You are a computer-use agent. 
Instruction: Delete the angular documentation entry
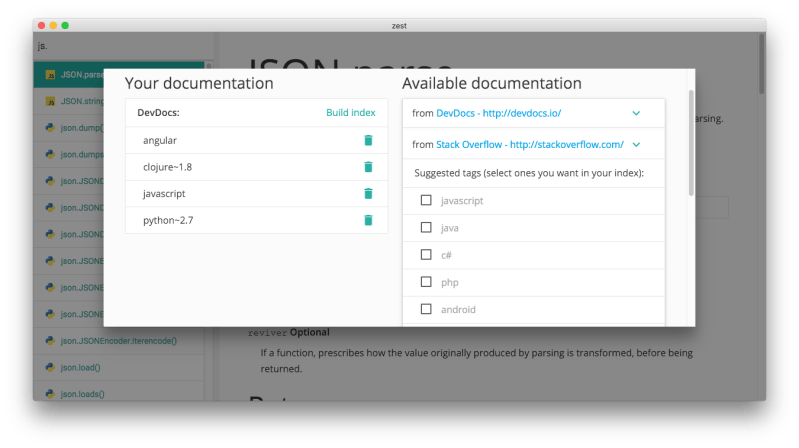pyautogui.click(x=368, y=140)
